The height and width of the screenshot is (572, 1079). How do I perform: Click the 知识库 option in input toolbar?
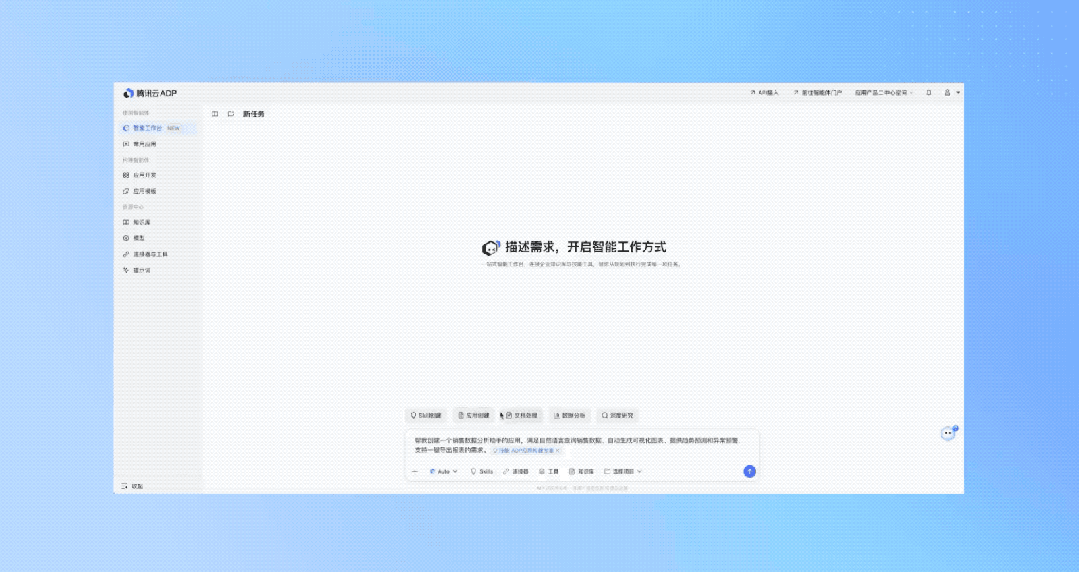[x=581, y=472]
